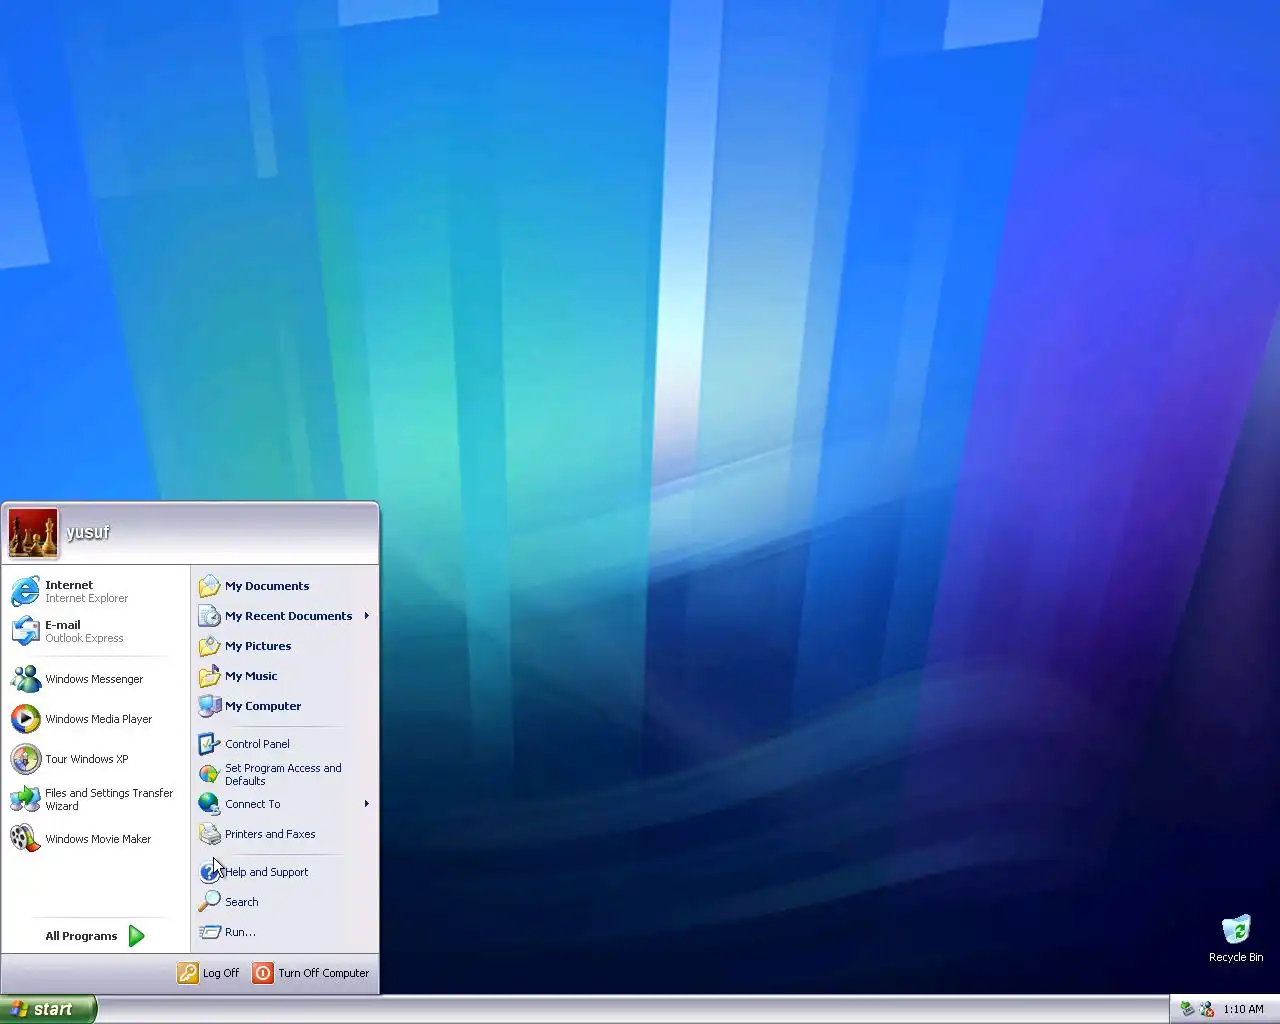Expand the My Recent Documents submenu arrow
The height and width of the screenshot is (1024, 1280).
coord(367,616)
